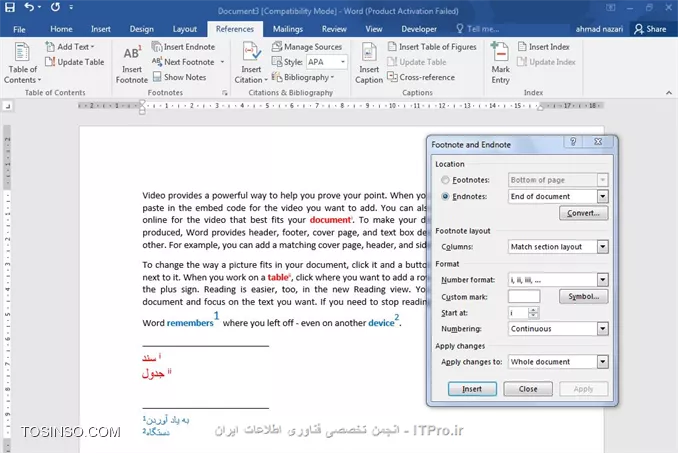Open the Developer tab
Viewport: 678px width, 453px height.
tap(419, 29)
